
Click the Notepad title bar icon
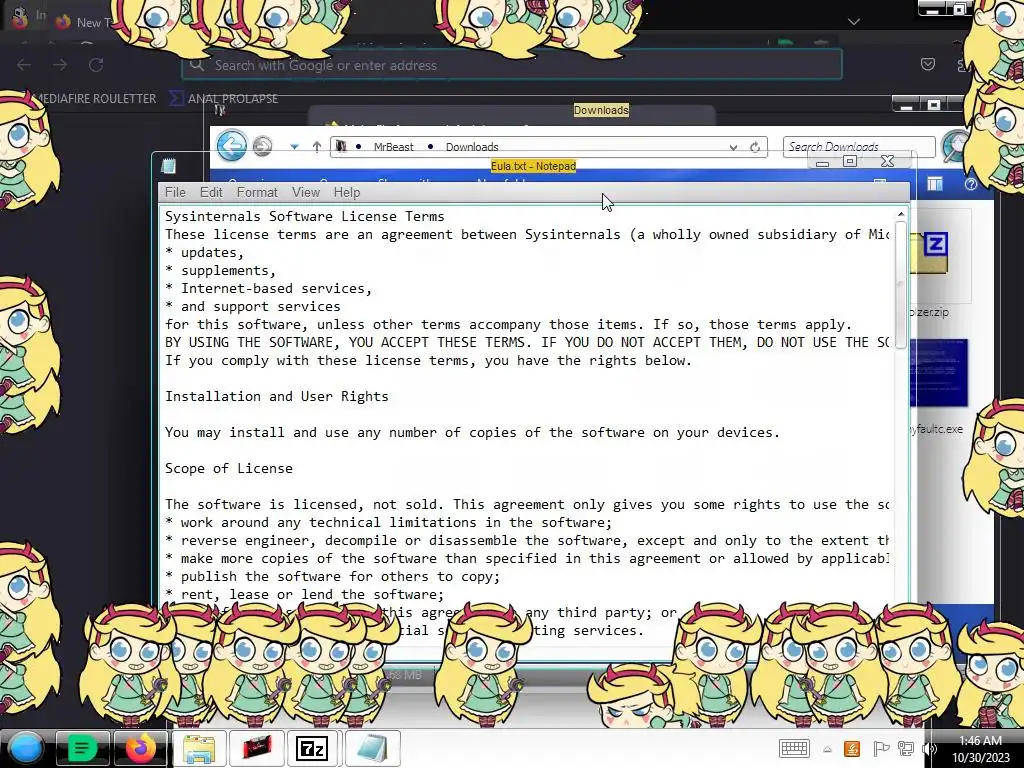(168, 166)
